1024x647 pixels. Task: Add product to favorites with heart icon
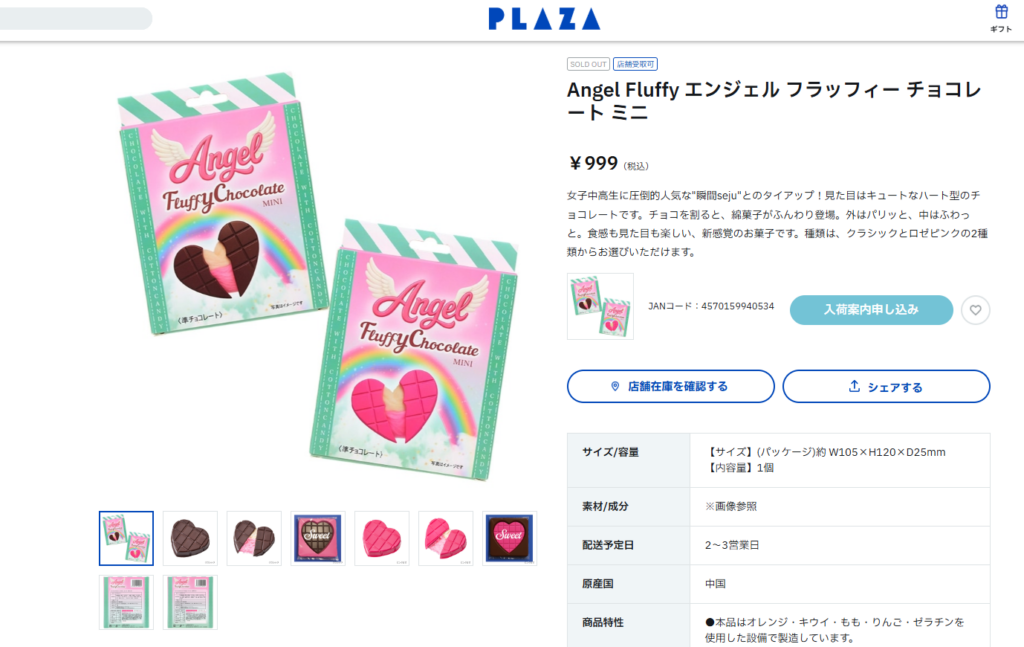(975, 310)
